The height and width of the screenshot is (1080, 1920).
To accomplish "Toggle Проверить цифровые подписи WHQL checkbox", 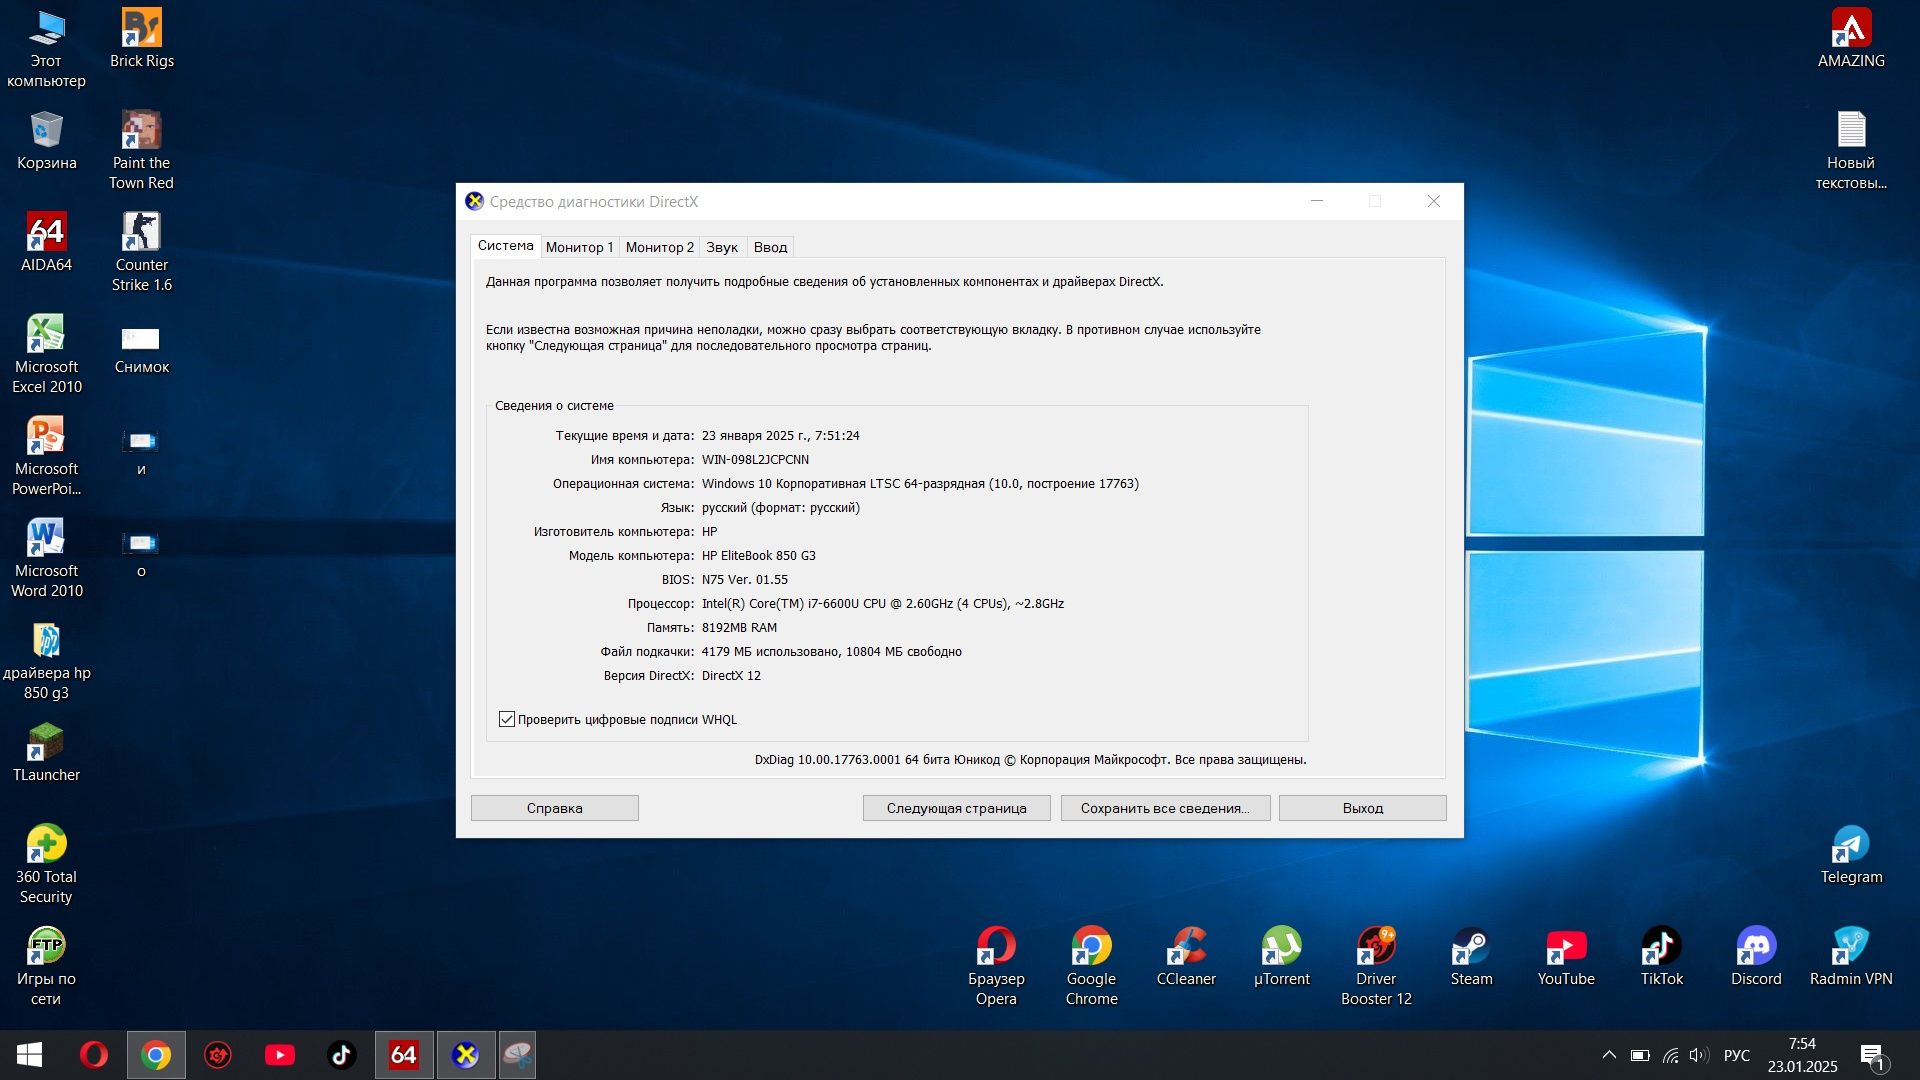I will tap(507, 719).
